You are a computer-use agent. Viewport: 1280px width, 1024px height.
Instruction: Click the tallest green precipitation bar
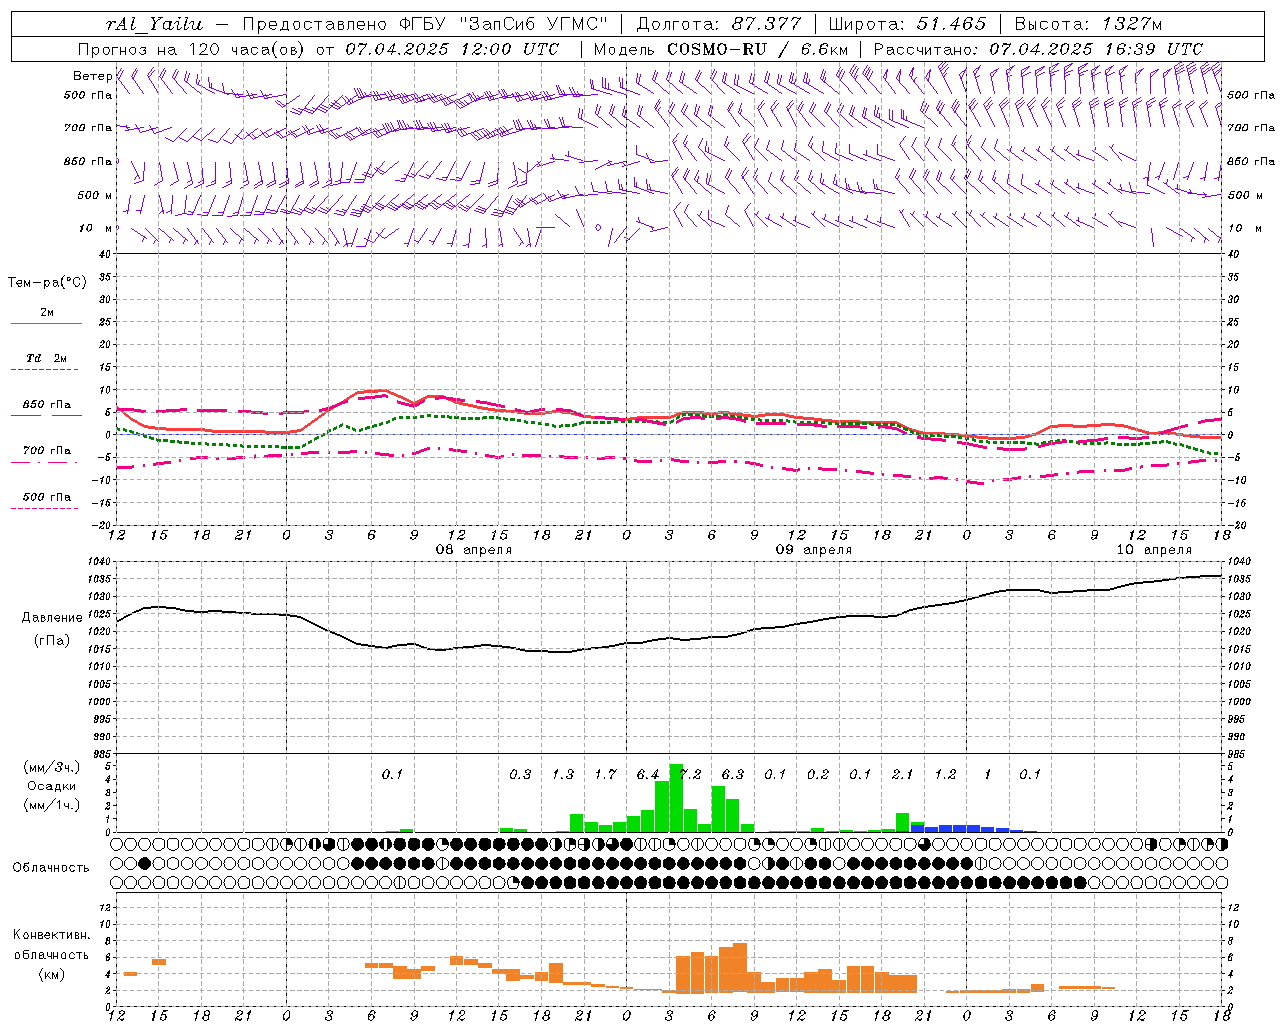[x=676, y=798]
